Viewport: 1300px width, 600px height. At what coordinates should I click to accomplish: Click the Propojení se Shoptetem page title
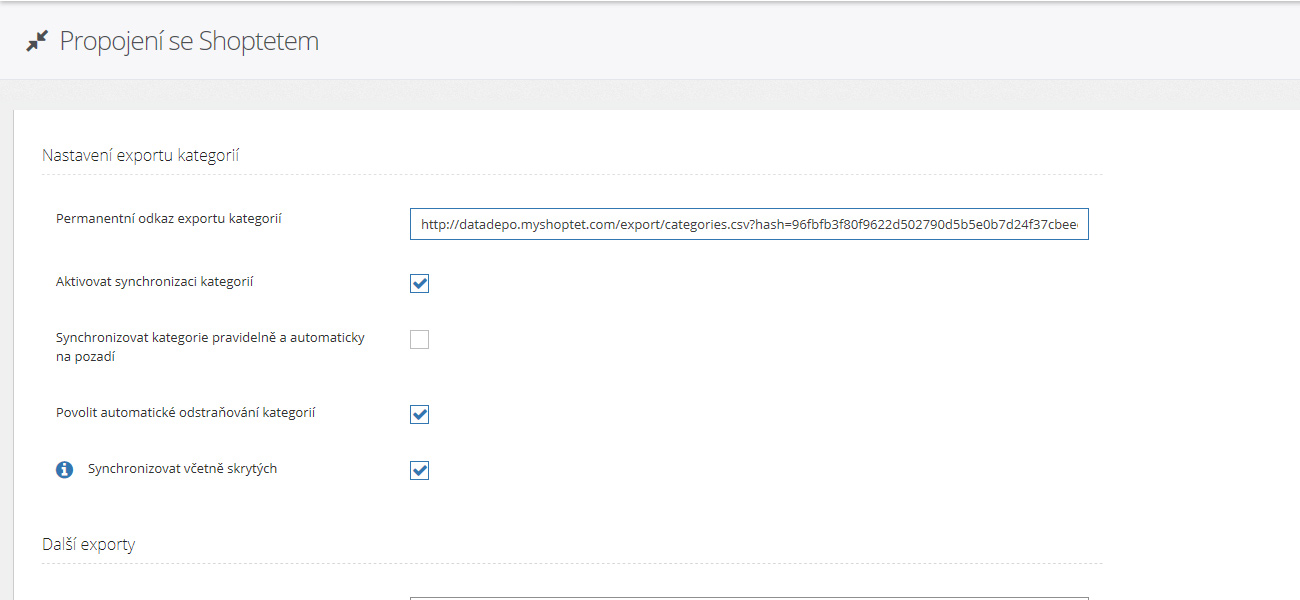(189, 41)
